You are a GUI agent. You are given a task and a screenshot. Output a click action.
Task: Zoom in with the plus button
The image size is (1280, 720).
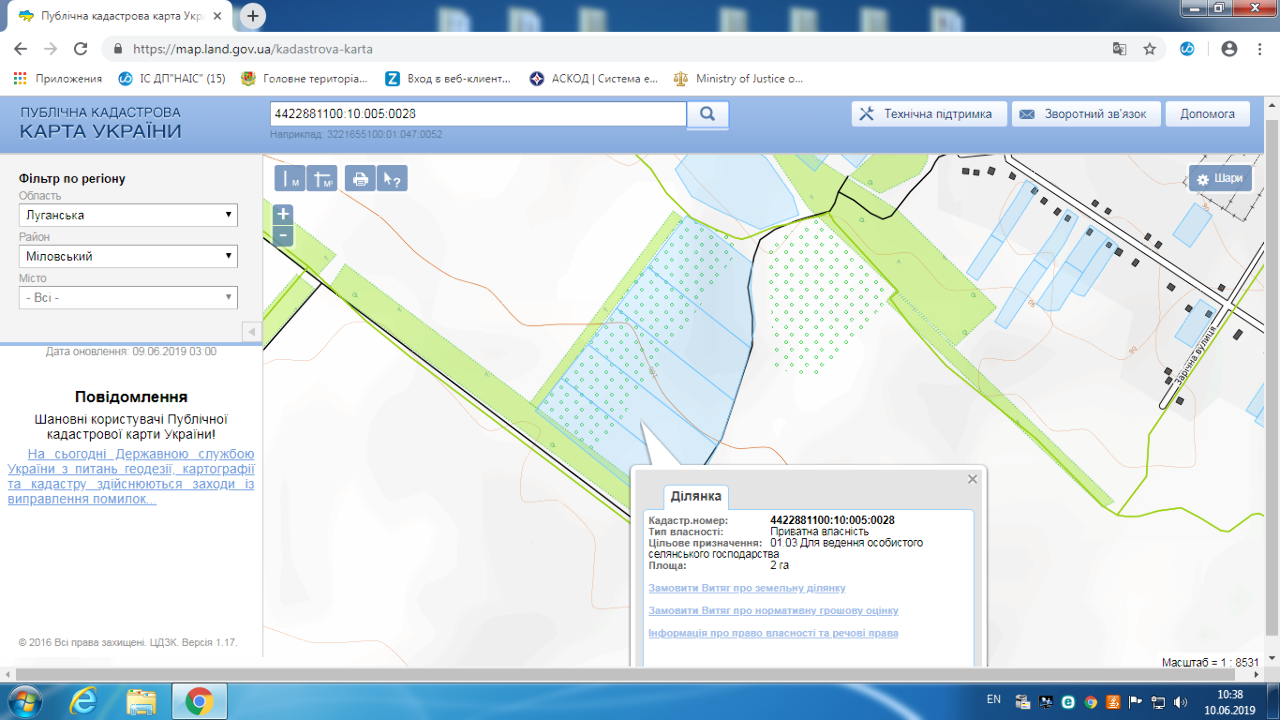click(283, 214)
